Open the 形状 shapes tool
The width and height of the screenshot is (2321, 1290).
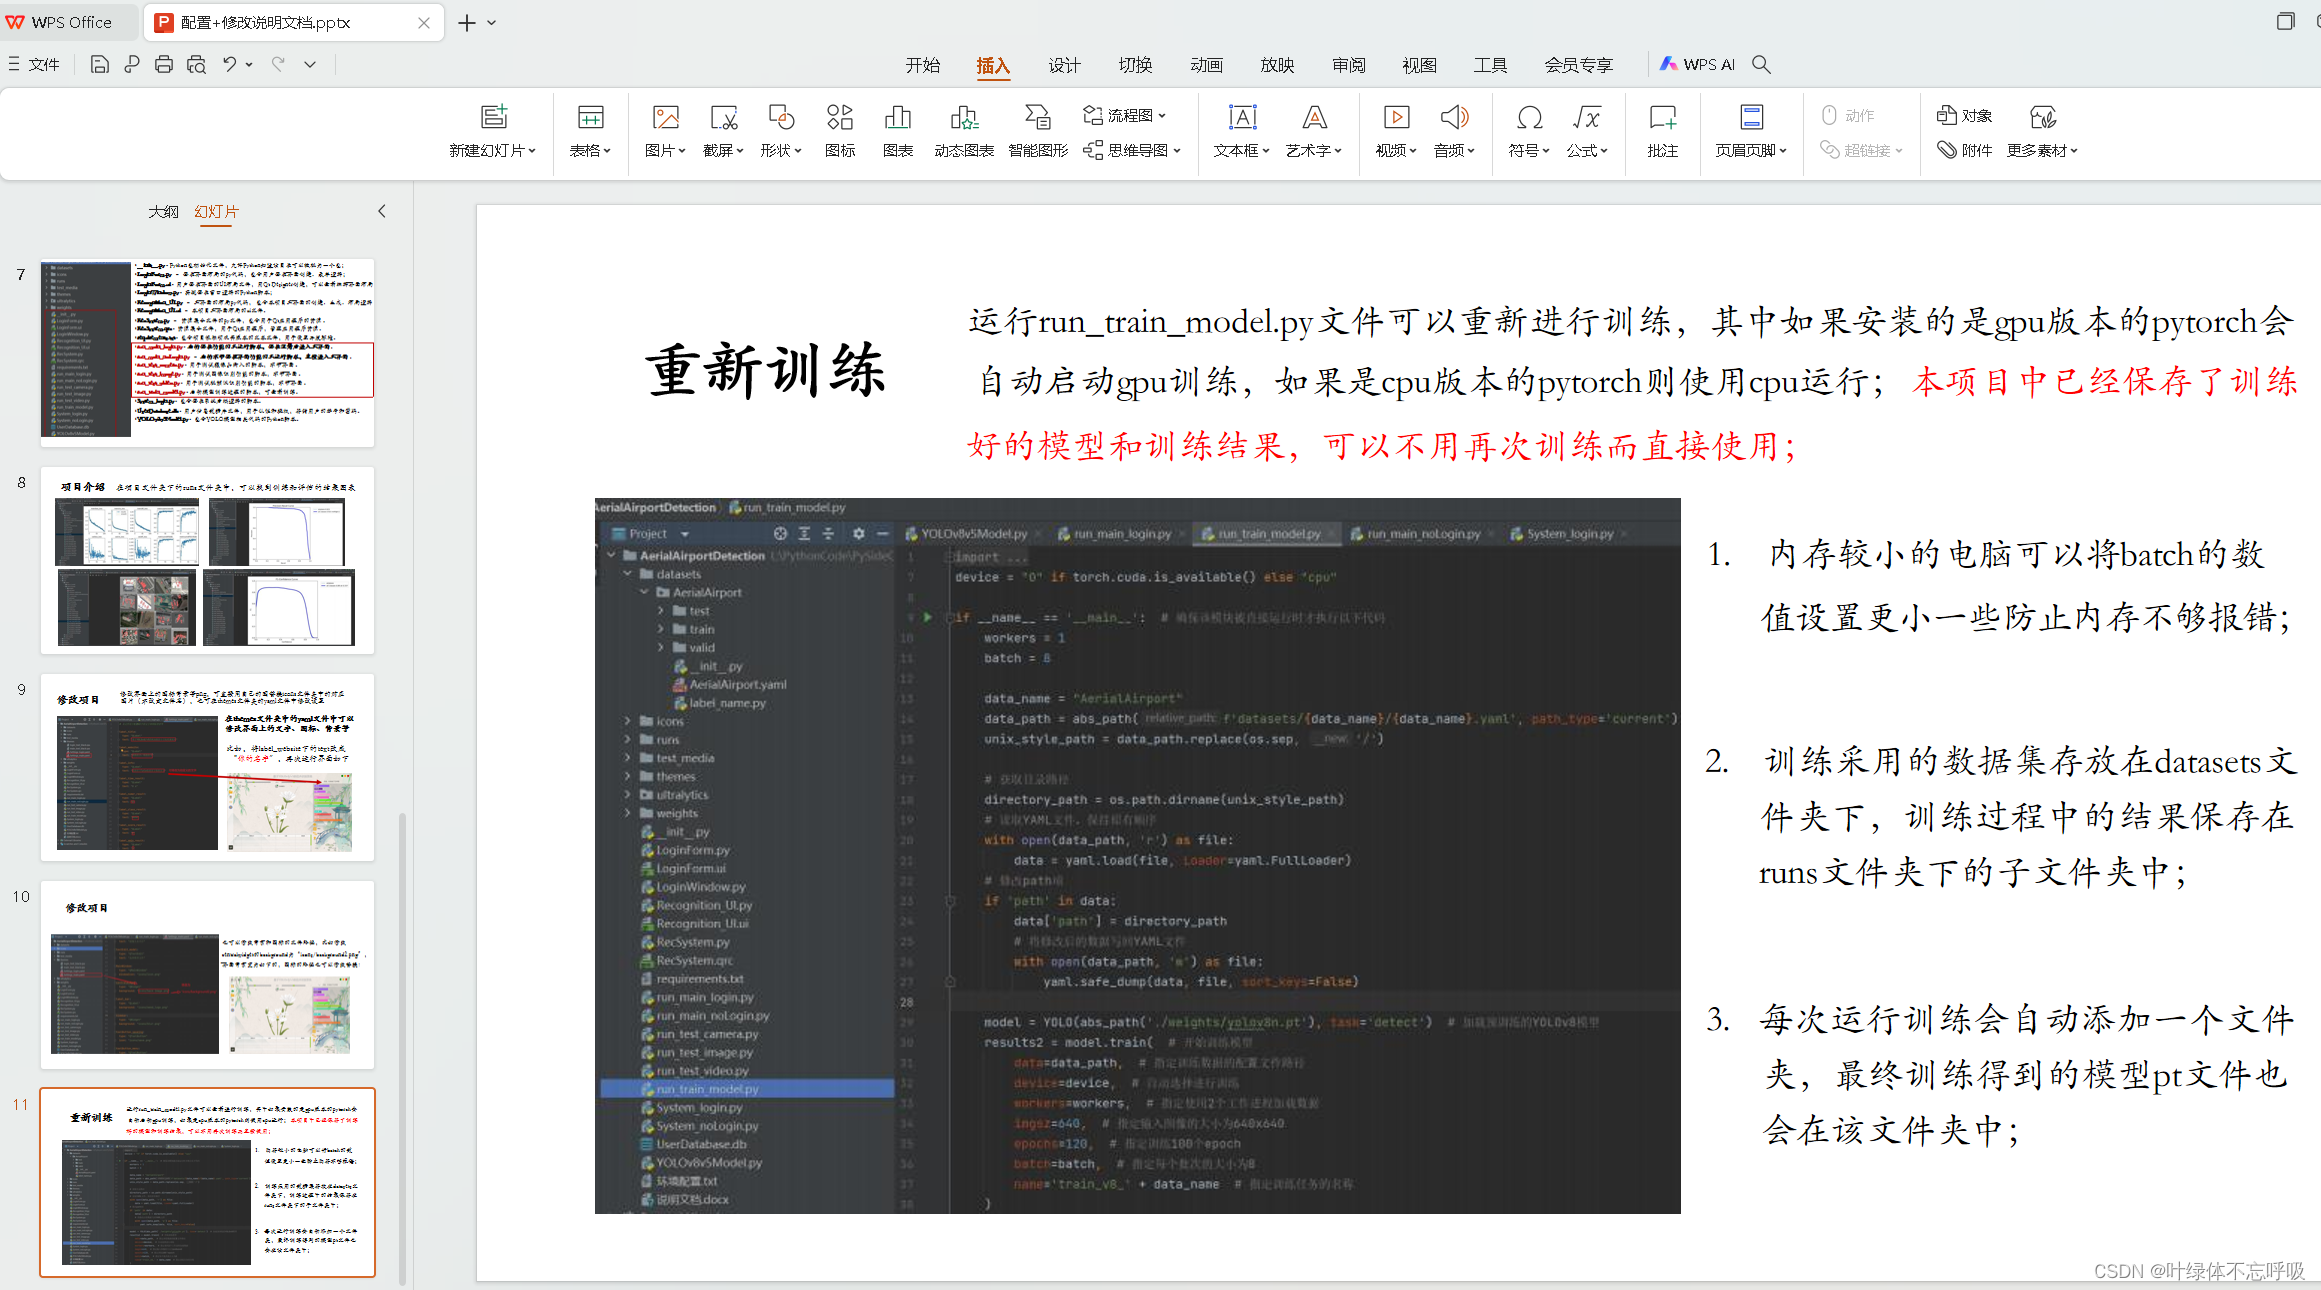pos(780,119)
